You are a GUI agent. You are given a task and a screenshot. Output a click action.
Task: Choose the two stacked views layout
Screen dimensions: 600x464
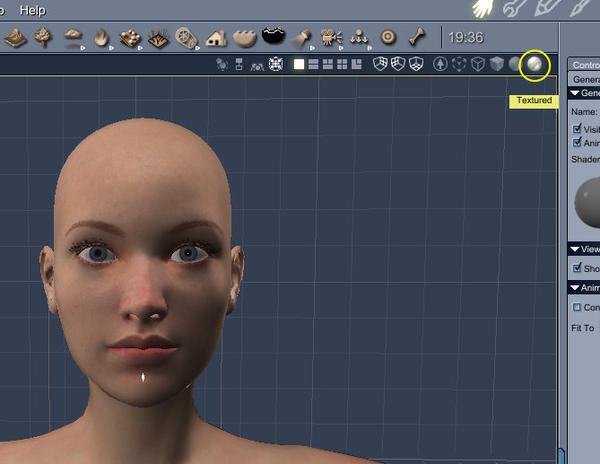point(313,64)
